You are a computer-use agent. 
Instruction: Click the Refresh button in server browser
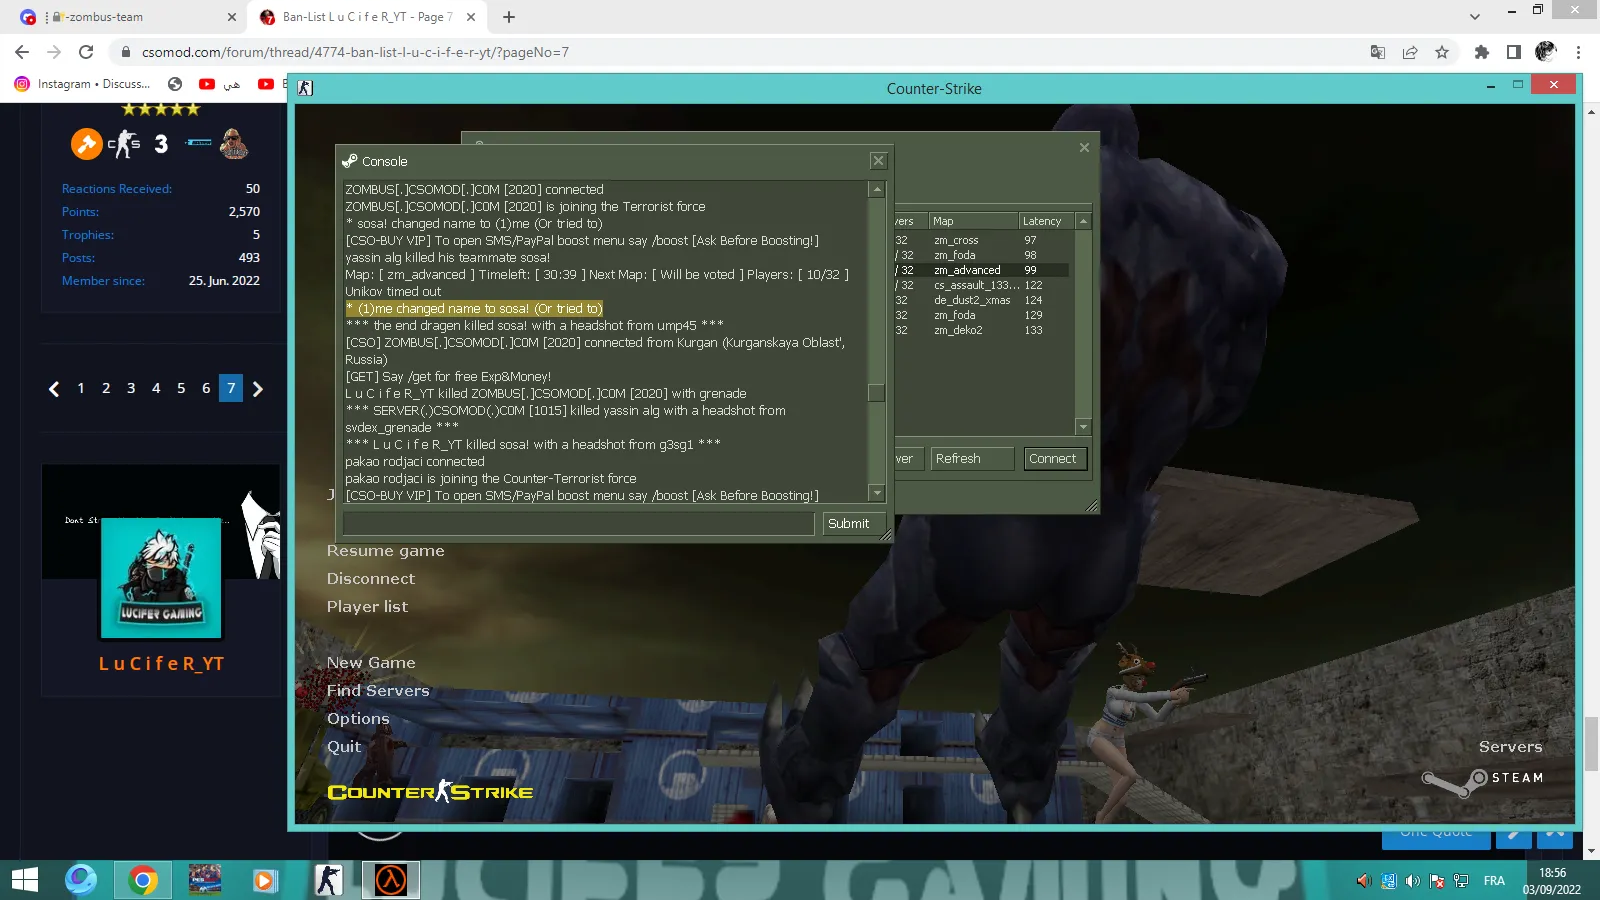971,459
